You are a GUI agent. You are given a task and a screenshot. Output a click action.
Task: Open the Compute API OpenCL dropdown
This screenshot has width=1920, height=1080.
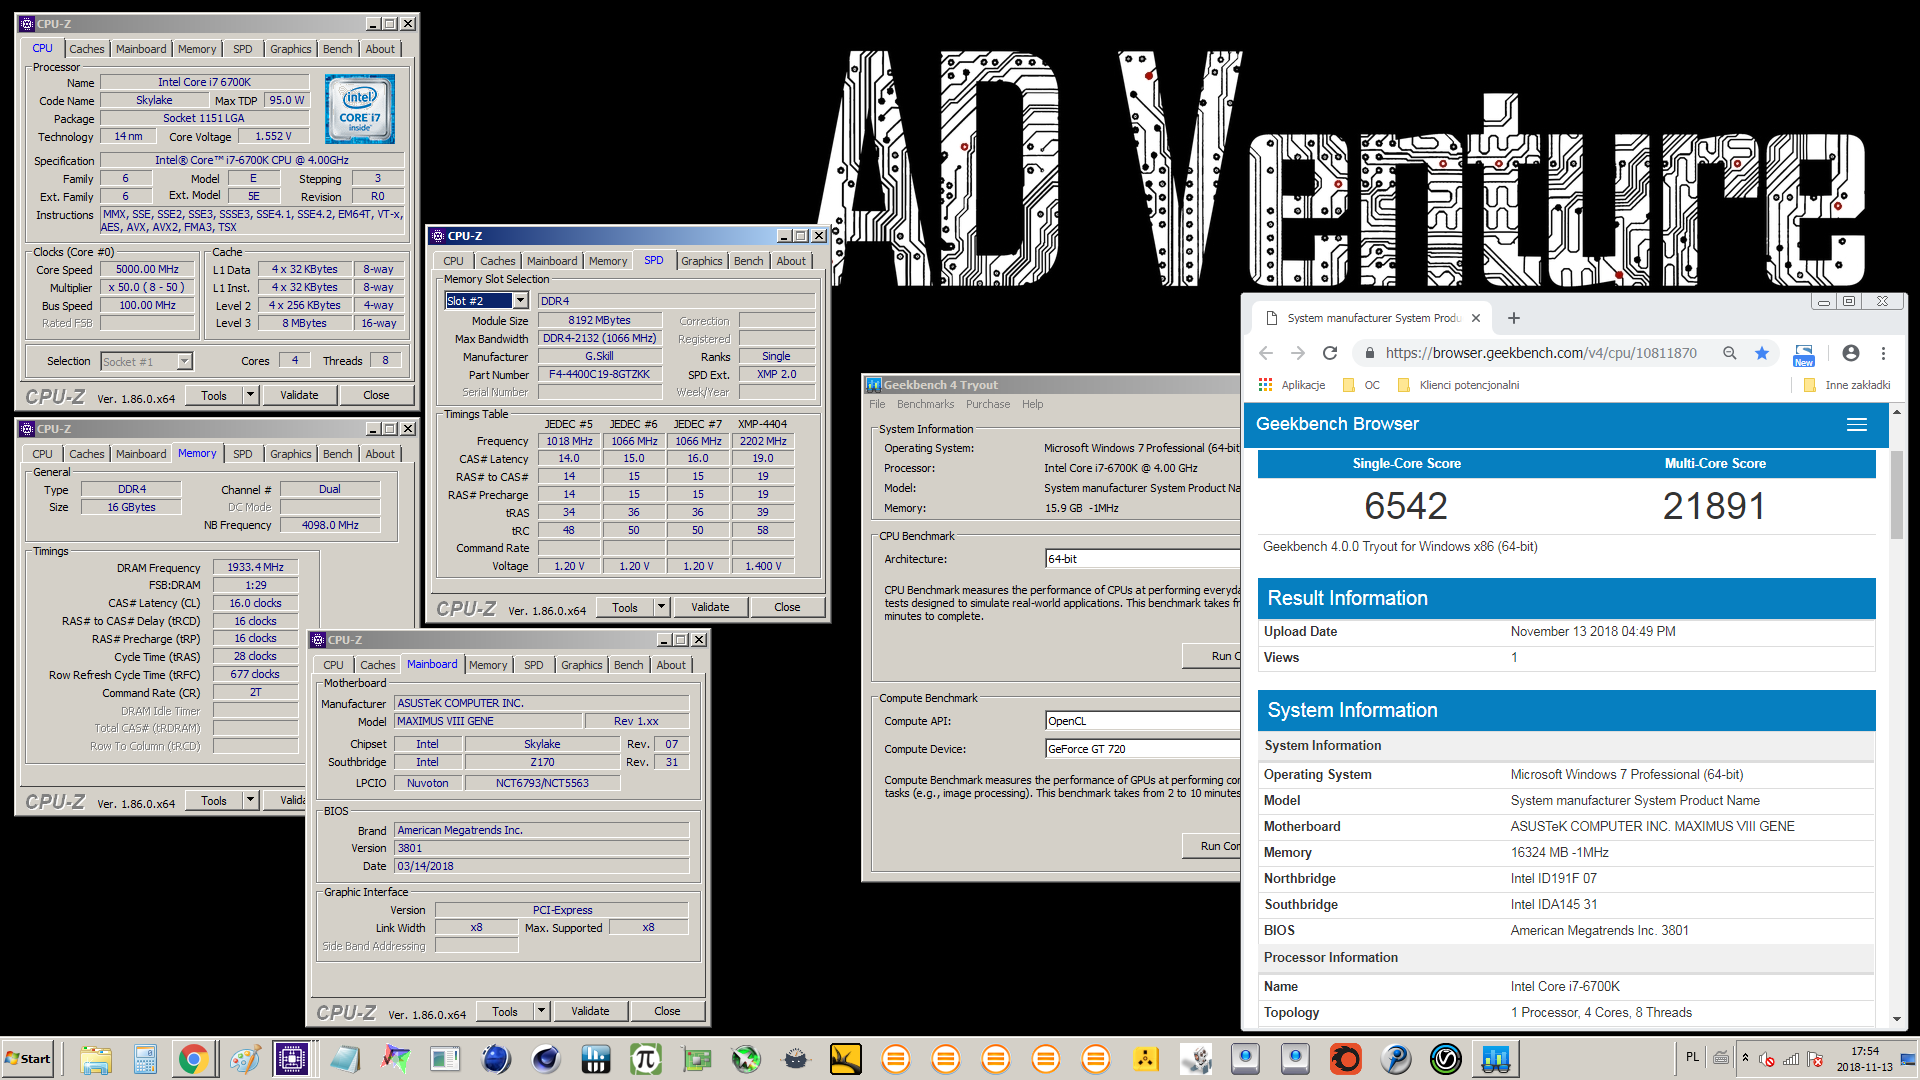click(1142, 721)
